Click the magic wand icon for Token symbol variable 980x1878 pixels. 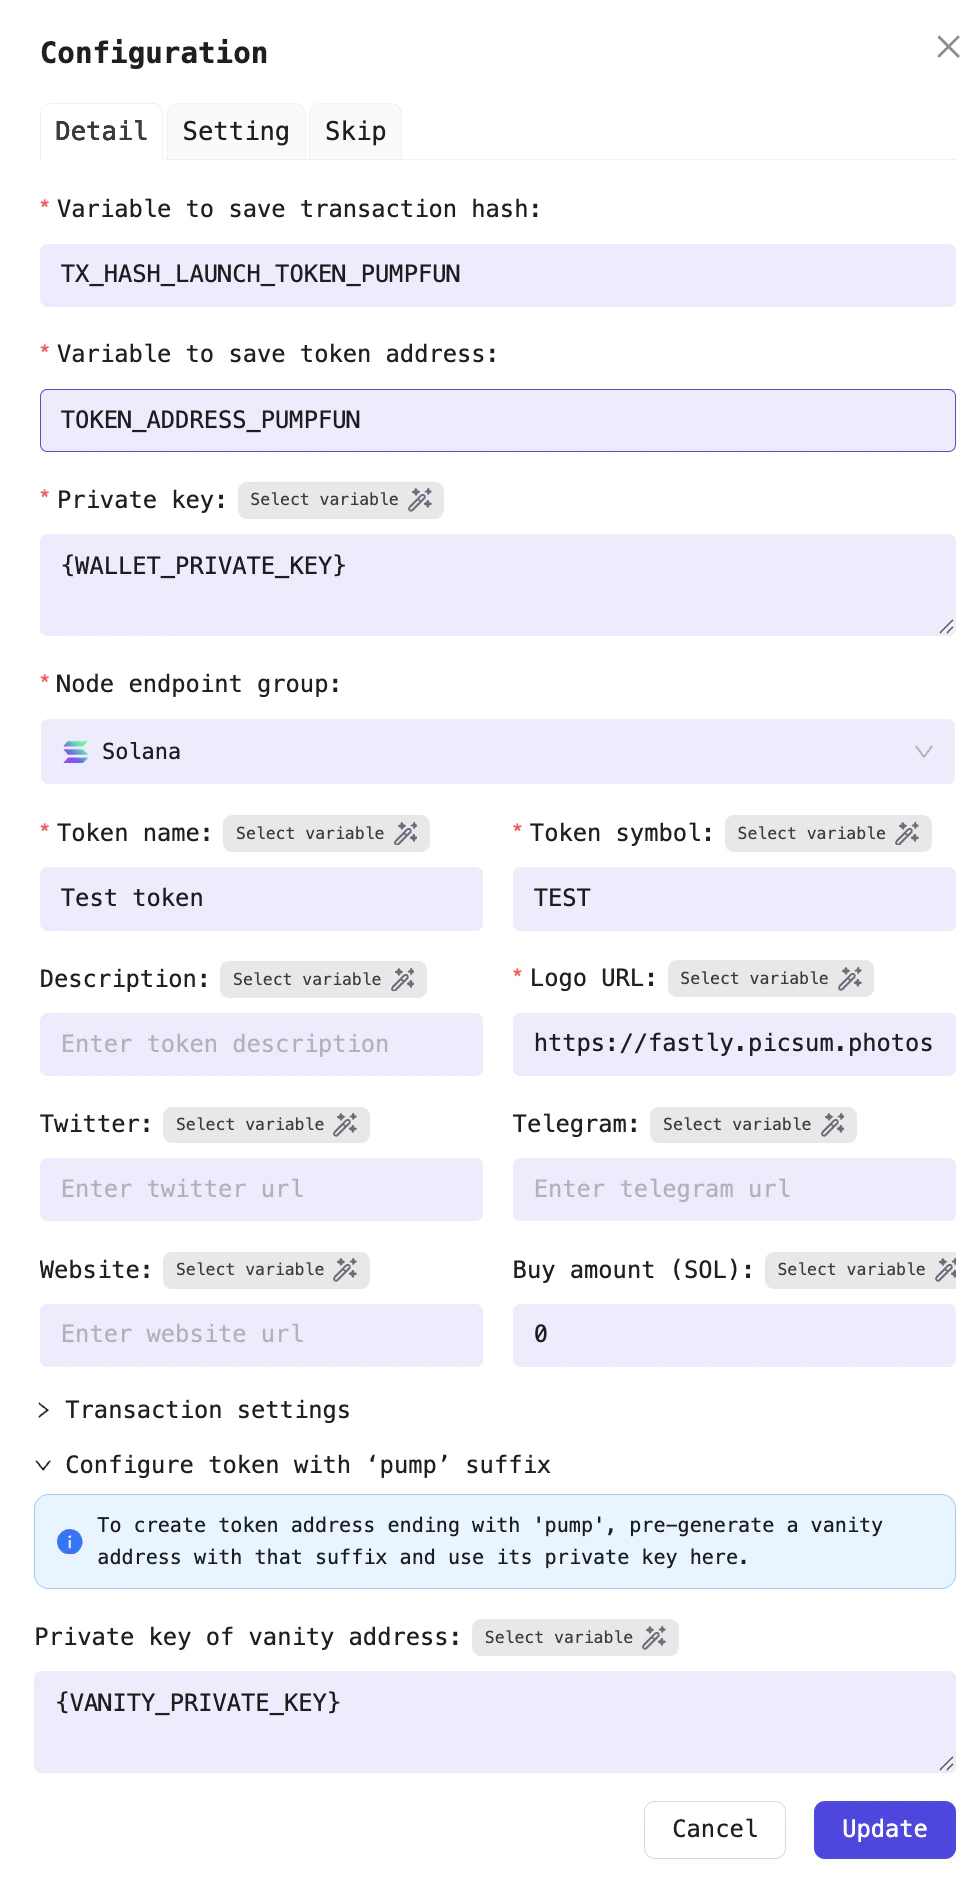908,833
